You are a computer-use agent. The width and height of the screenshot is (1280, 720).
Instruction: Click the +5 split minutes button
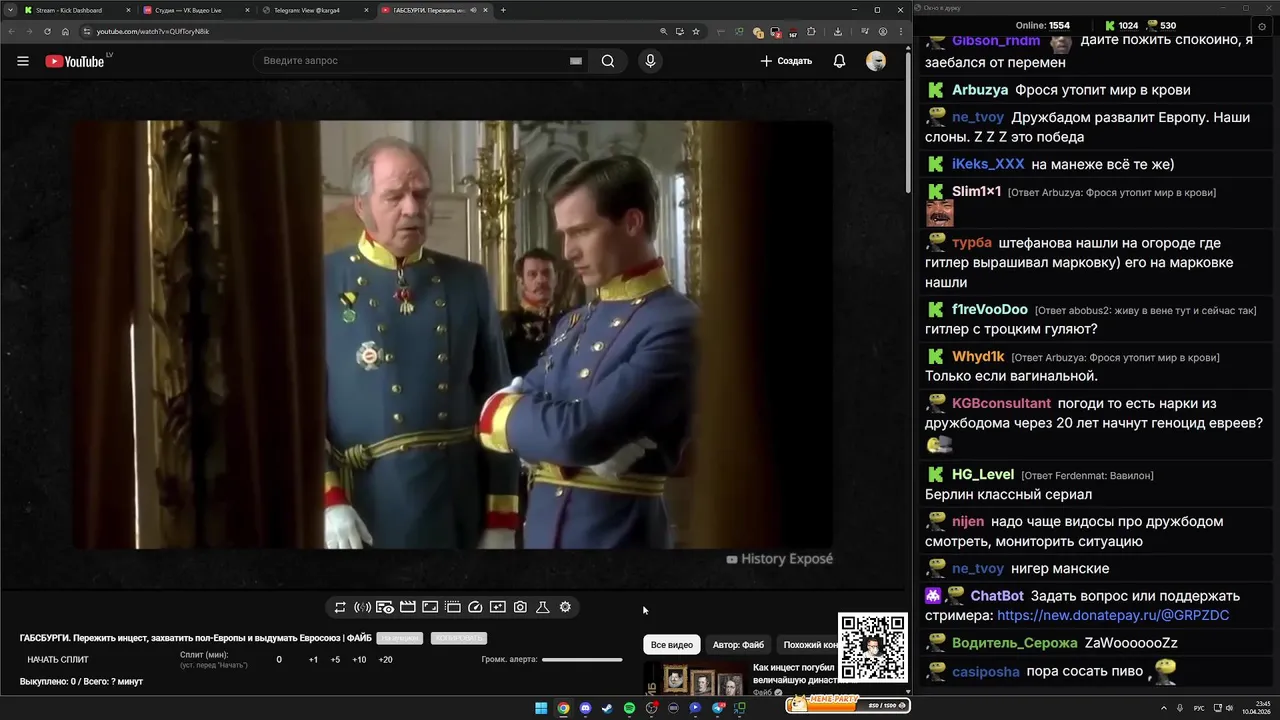(x=335, y=660)
